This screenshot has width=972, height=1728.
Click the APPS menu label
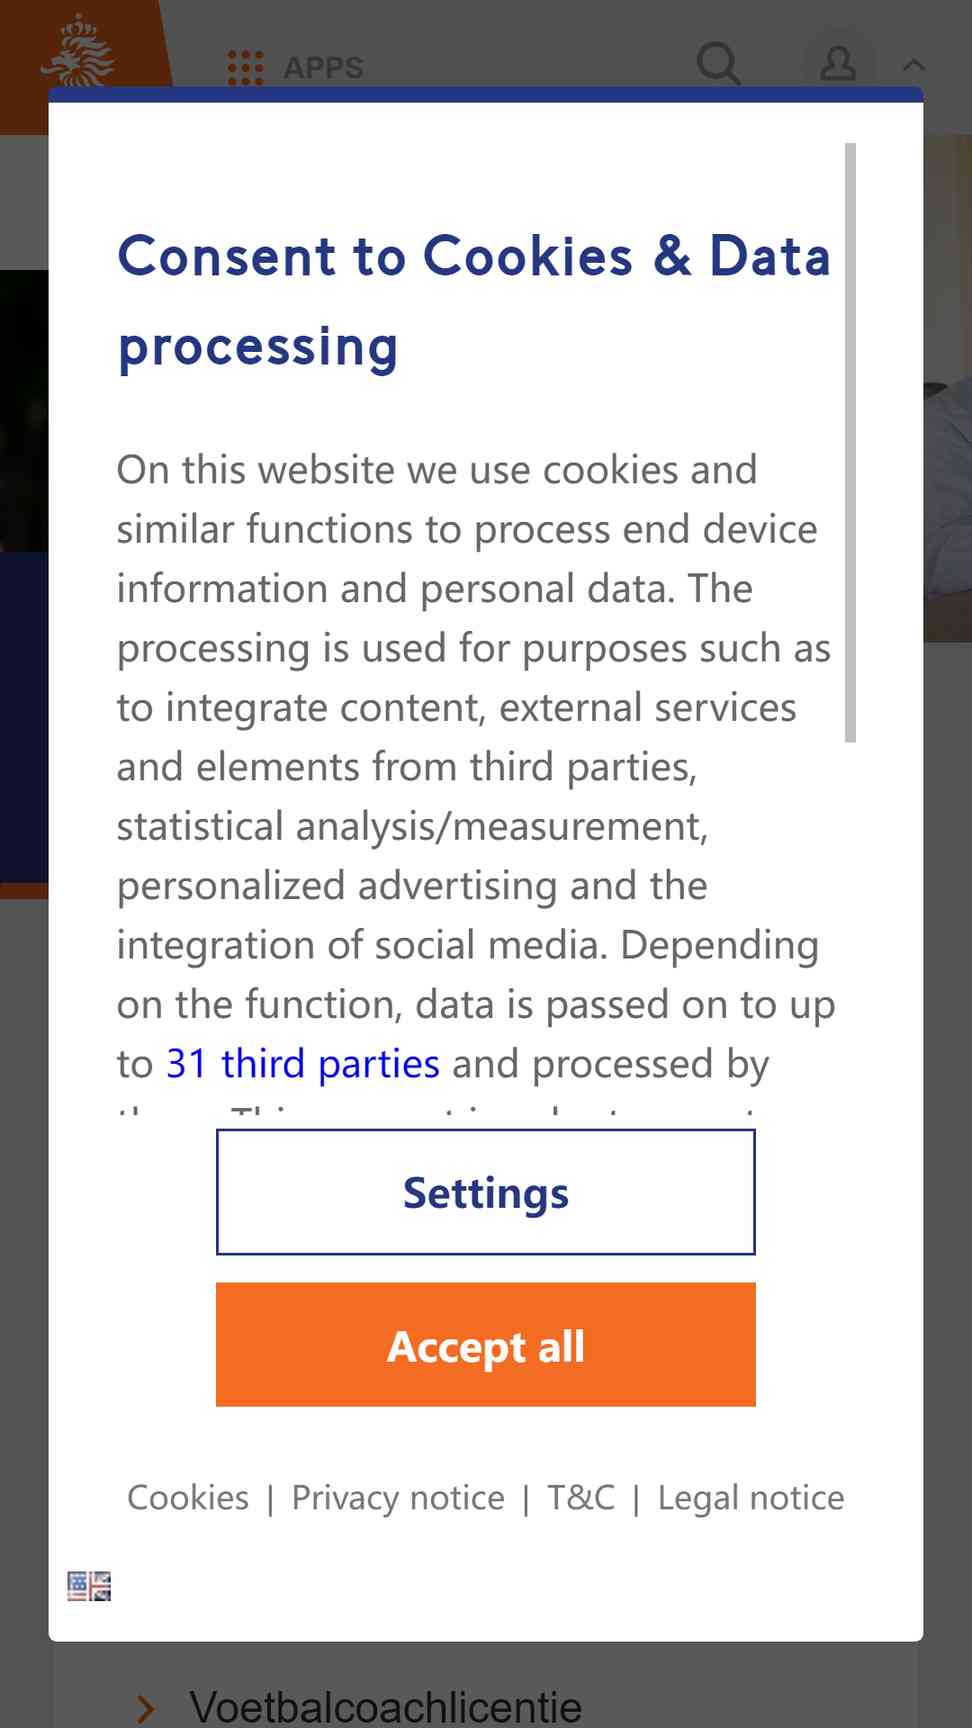click(323, 68)
